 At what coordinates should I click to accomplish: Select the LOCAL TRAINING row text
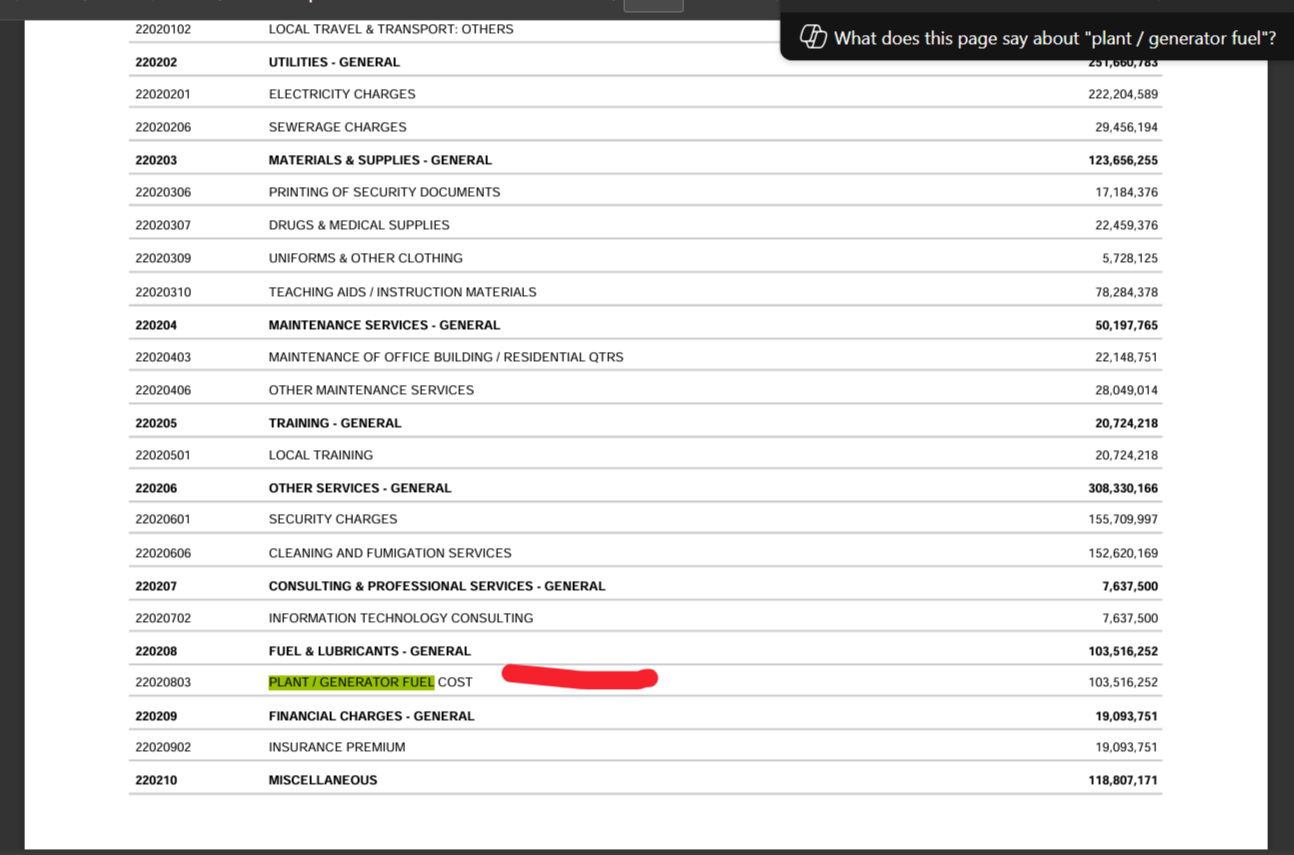[x=320, y=455]
